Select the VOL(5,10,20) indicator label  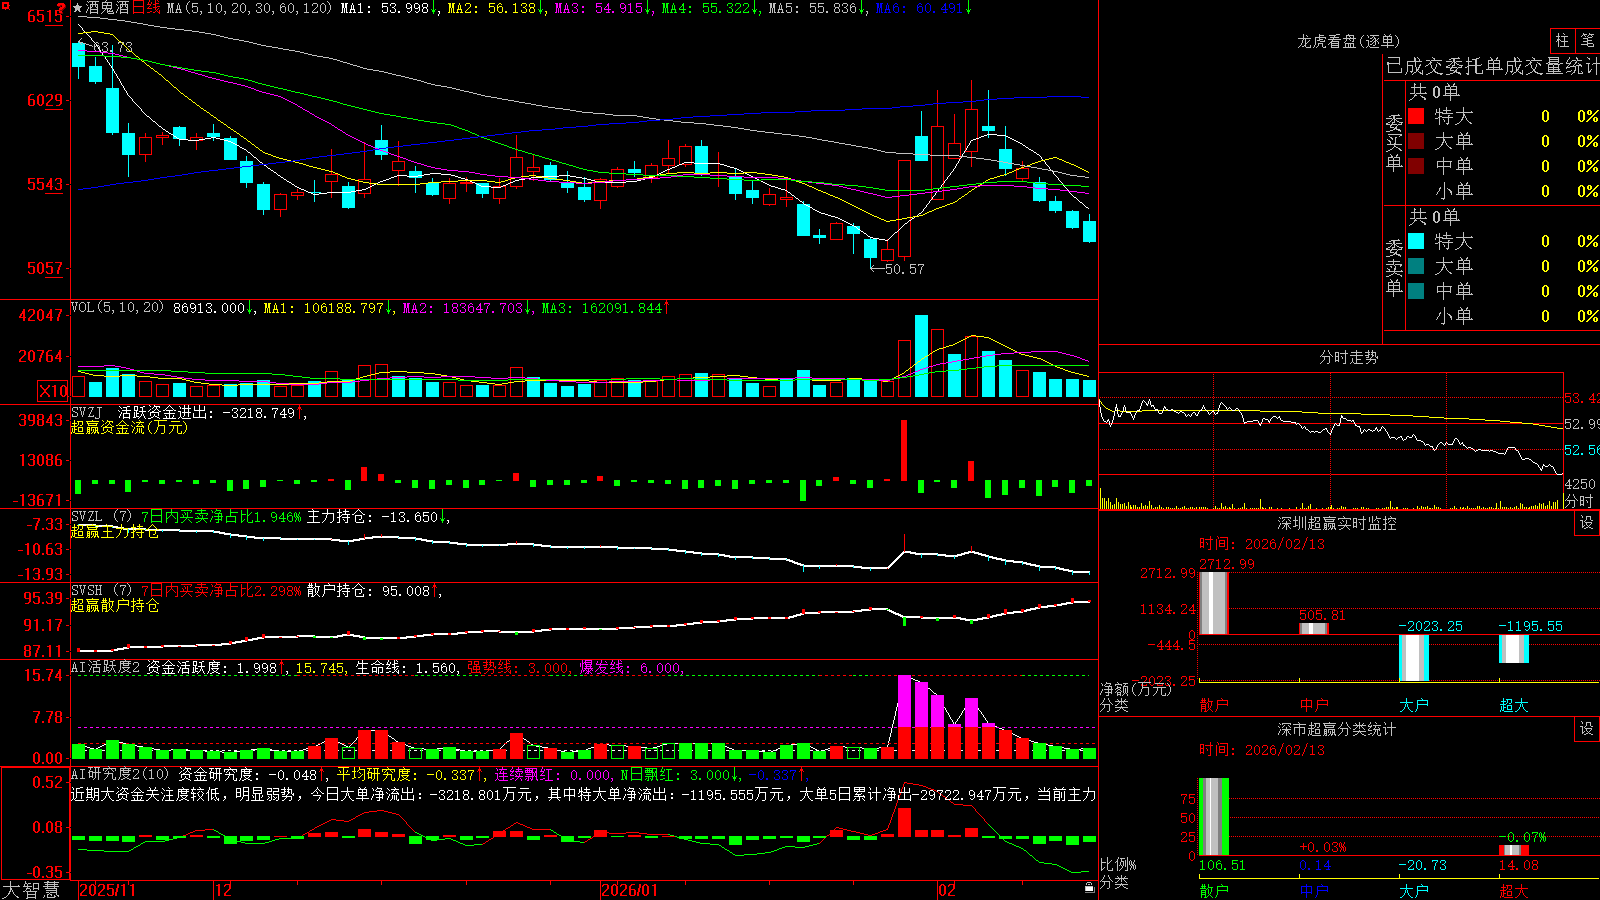tap(117, 308)
